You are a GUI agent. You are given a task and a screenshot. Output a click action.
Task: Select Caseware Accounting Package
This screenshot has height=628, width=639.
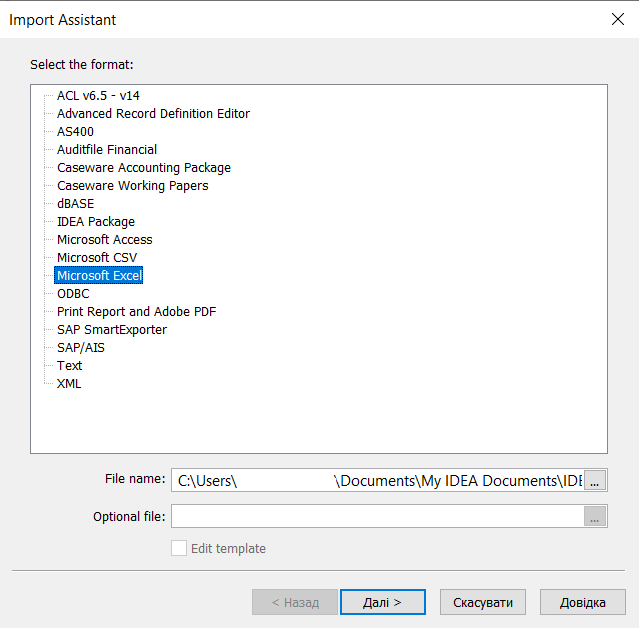tap(144, 167)
